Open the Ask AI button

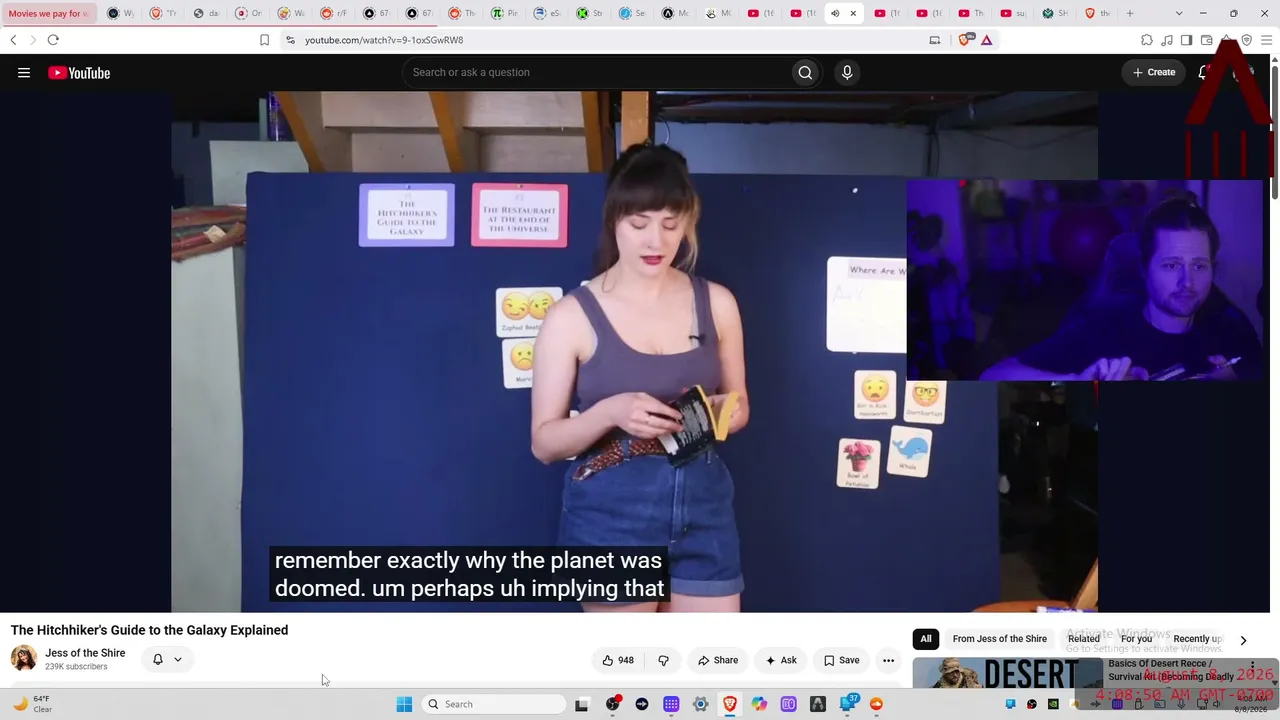781,660
